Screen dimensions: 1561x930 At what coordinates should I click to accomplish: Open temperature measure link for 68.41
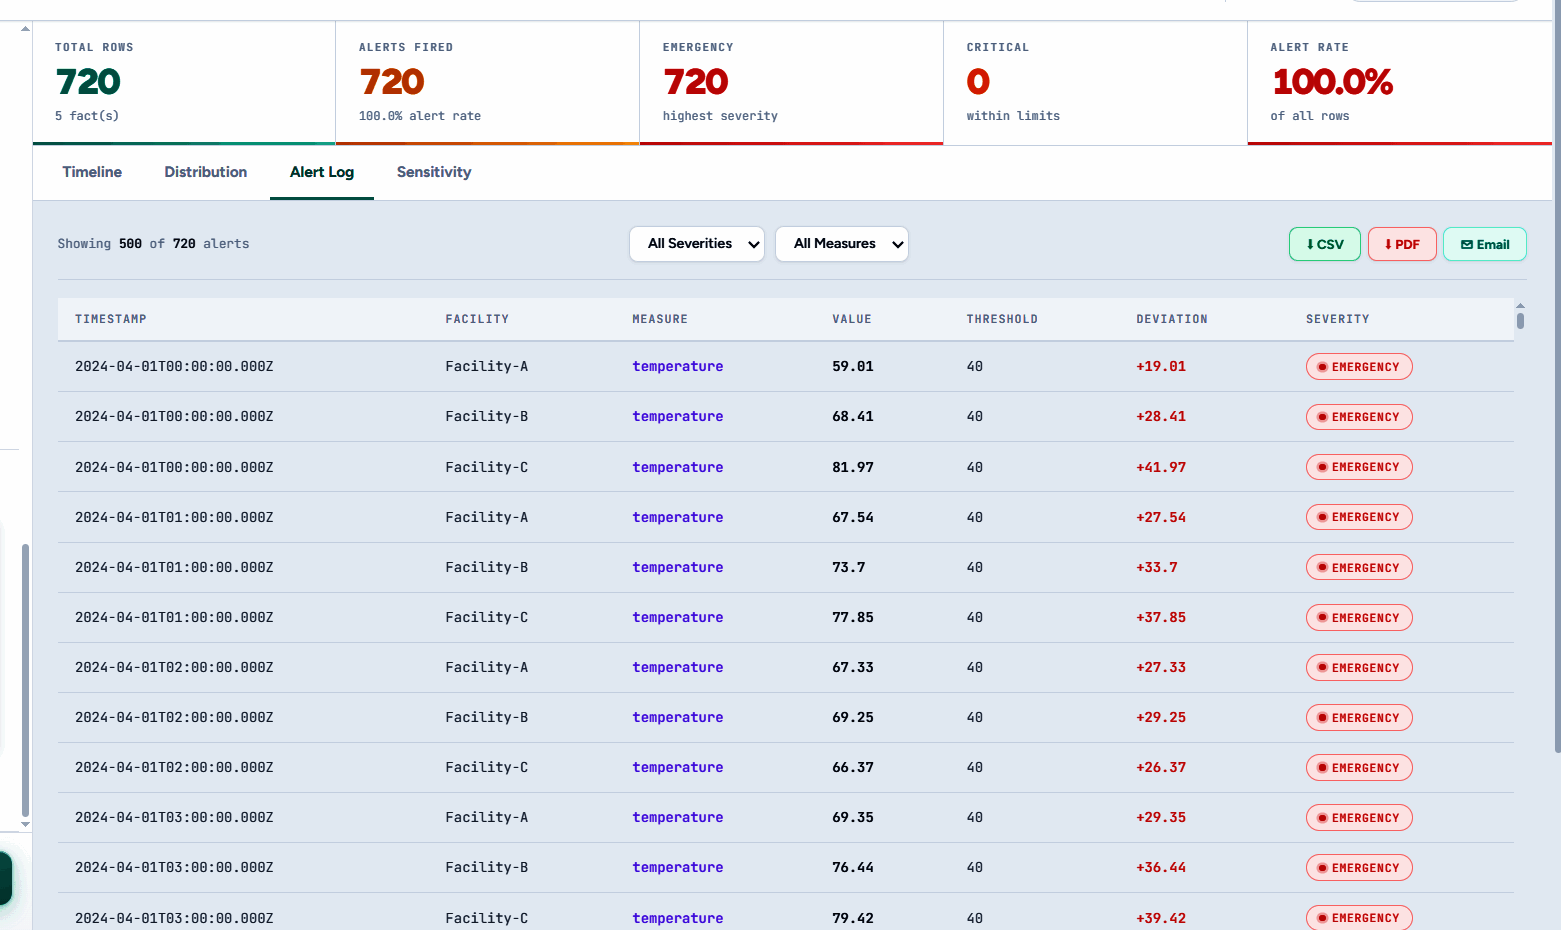point(677,417)
